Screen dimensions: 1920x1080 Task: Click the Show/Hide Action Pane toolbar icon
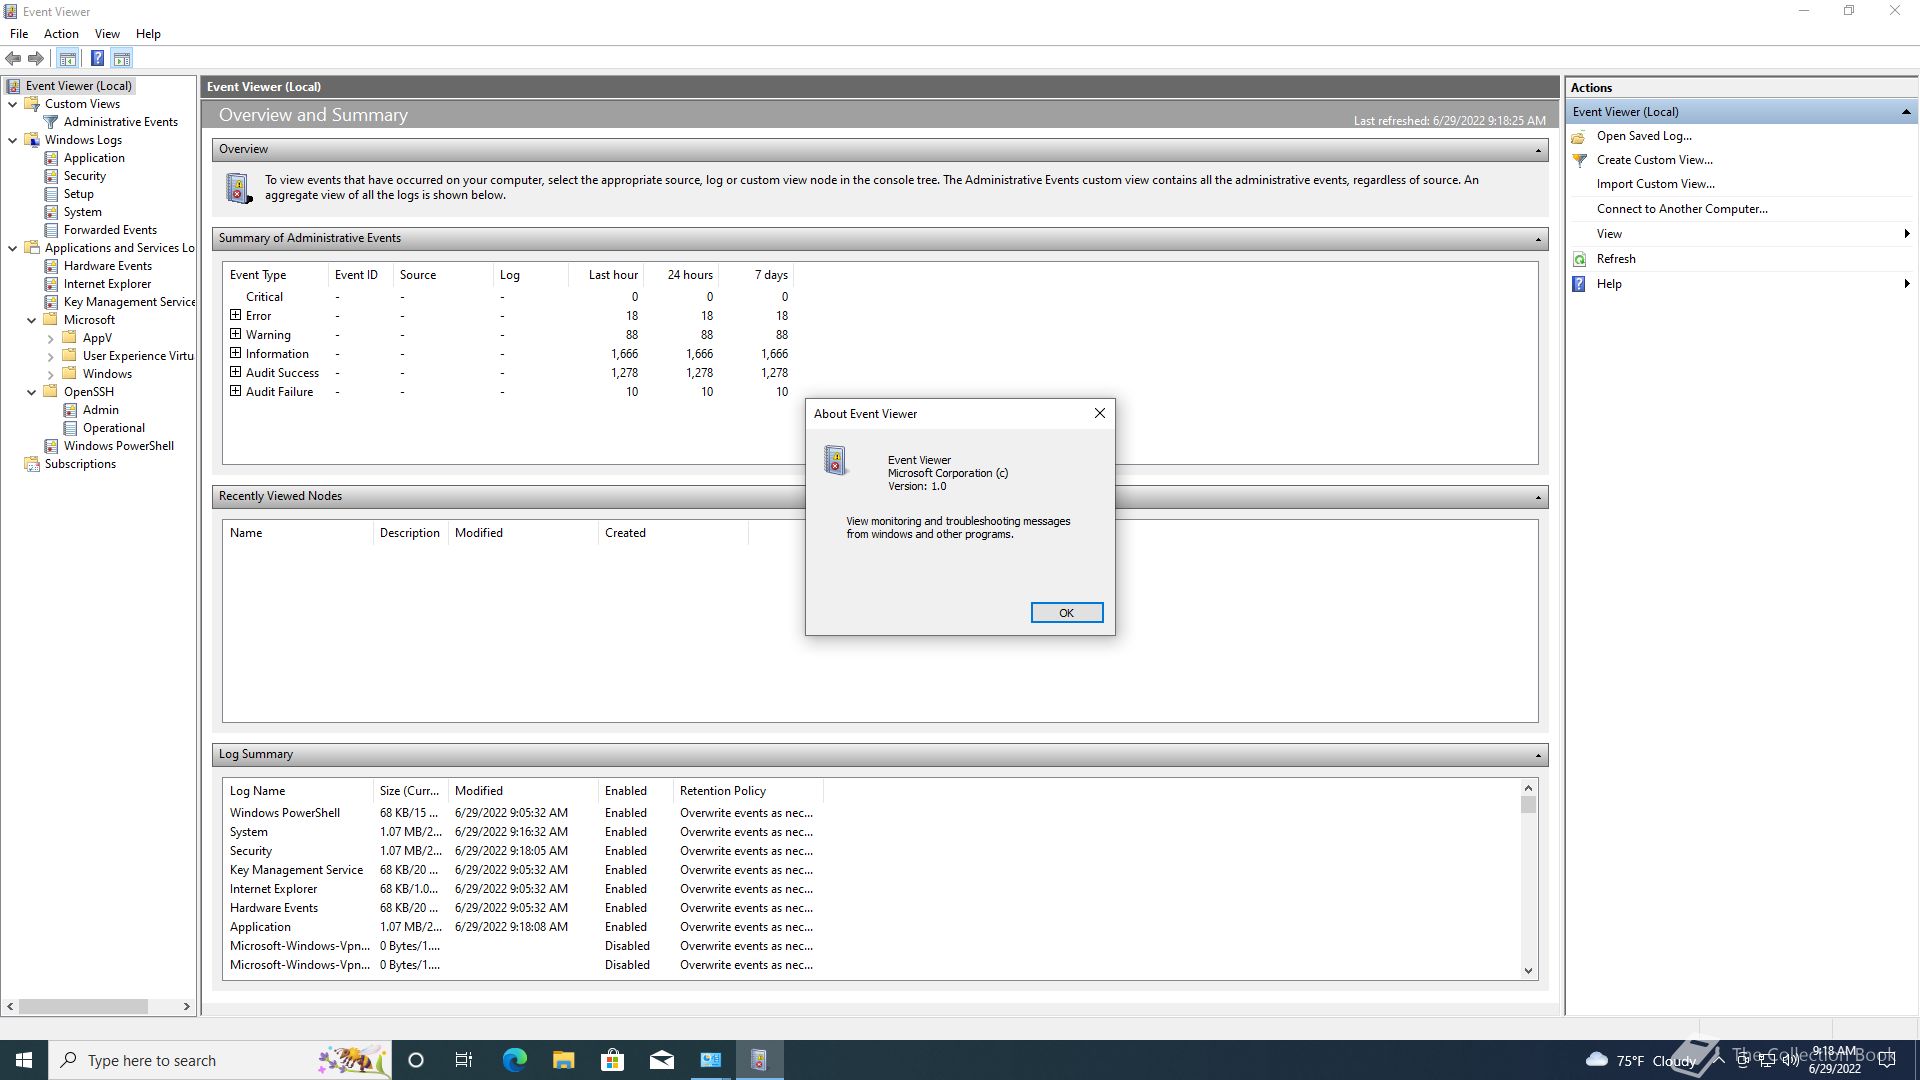(121, 59)
